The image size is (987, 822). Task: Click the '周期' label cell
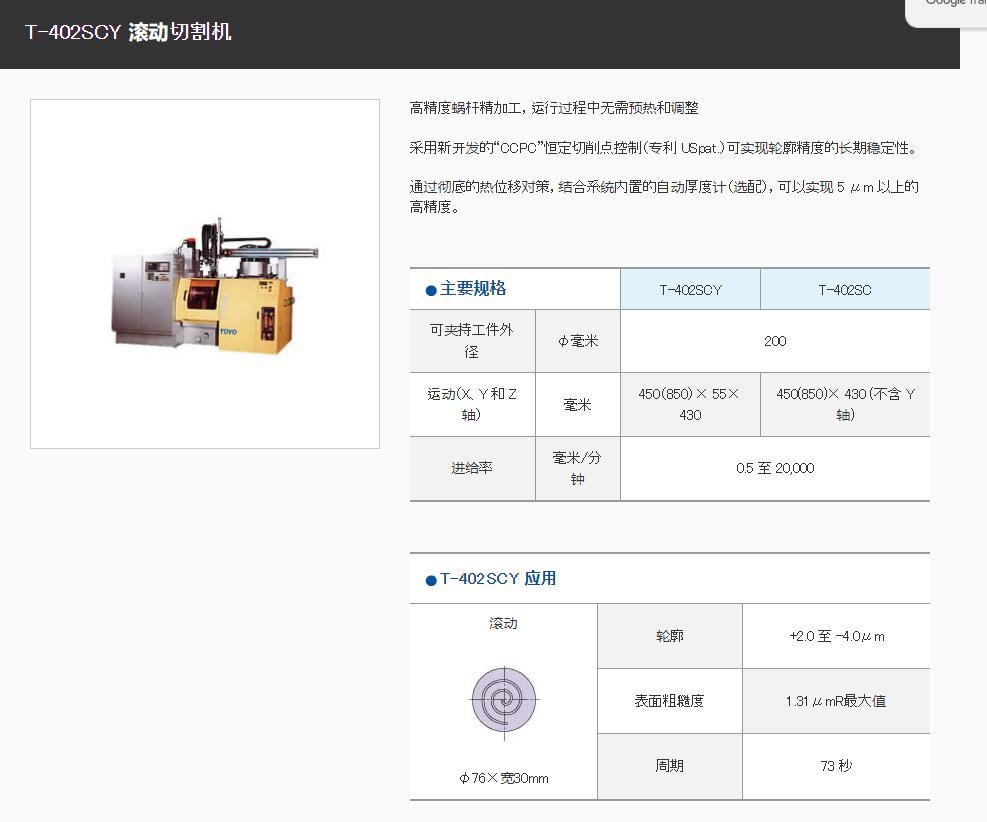[670, 766]
